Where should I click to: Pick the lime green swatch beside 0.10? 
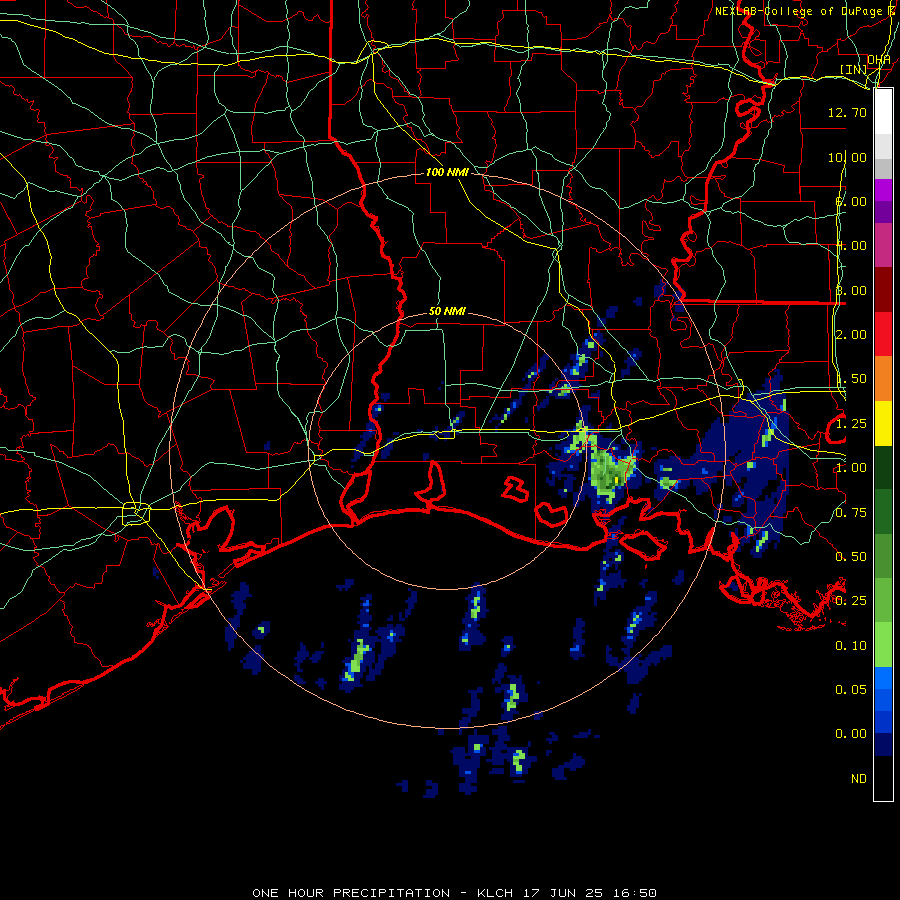click(x=883, y=645)
